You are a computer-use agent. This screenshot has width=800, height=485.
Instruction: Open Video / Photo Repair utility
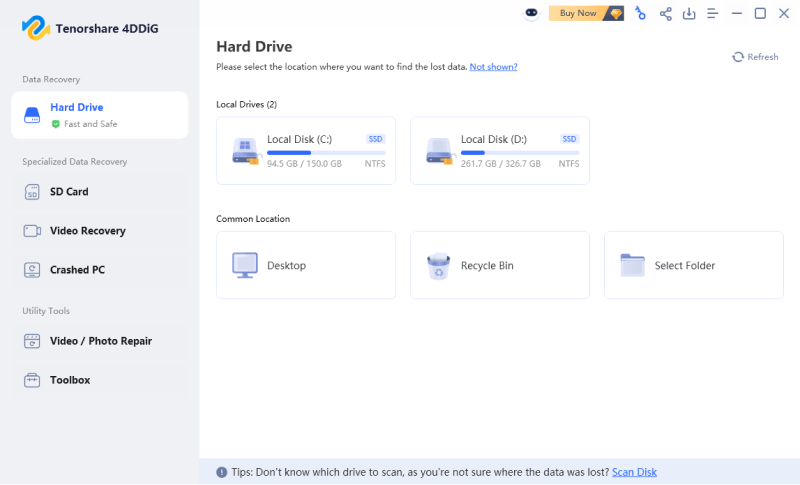pyautogui.click(x=99, y=341)
